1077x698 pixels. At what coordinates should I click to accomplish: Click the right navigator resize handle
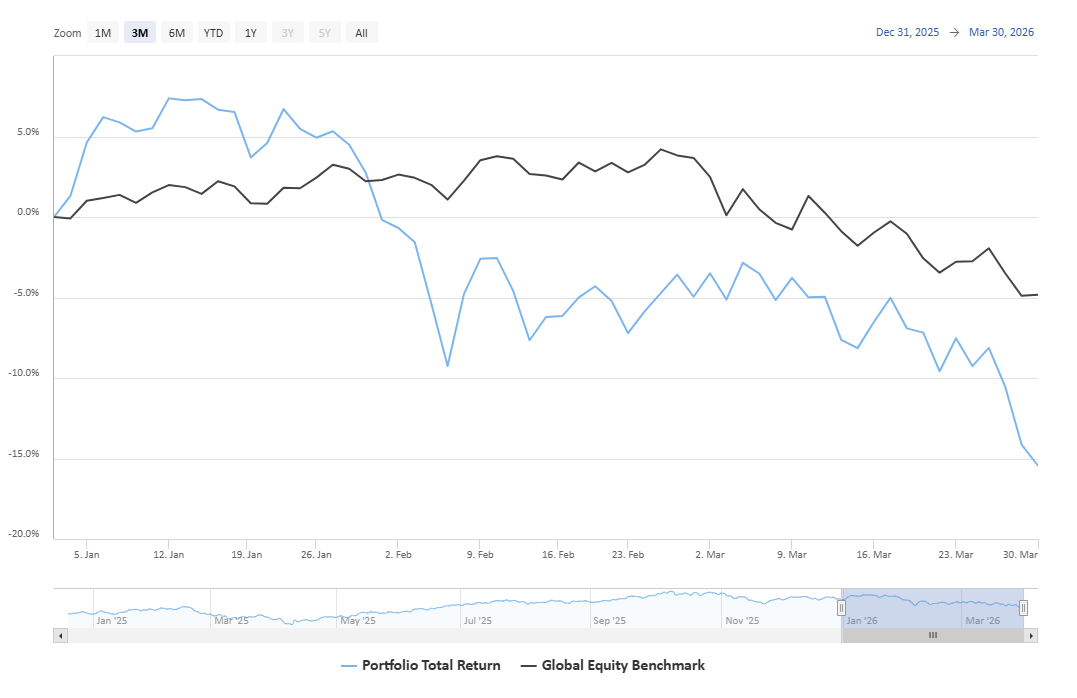(1022, 607)
